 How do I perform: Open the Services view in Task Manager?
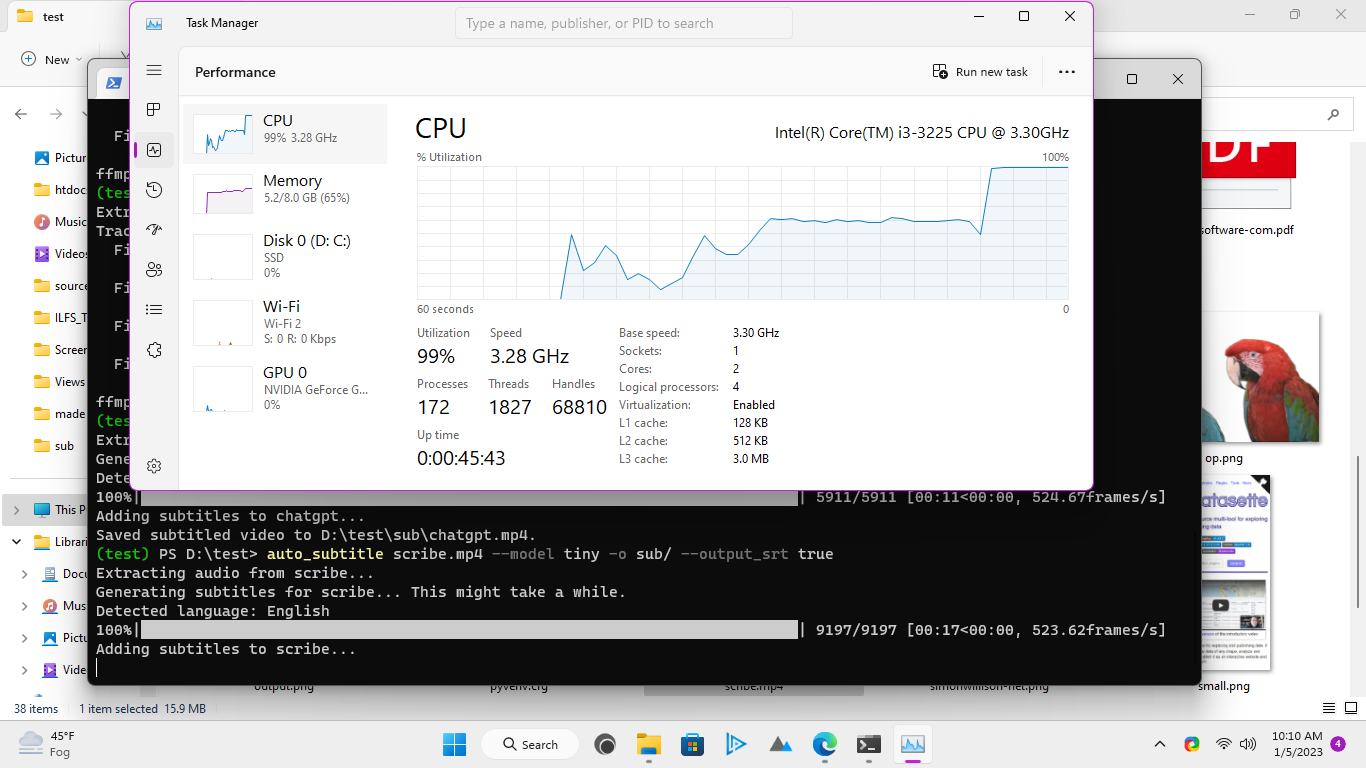pyautogui.click(x=153, y=348)
